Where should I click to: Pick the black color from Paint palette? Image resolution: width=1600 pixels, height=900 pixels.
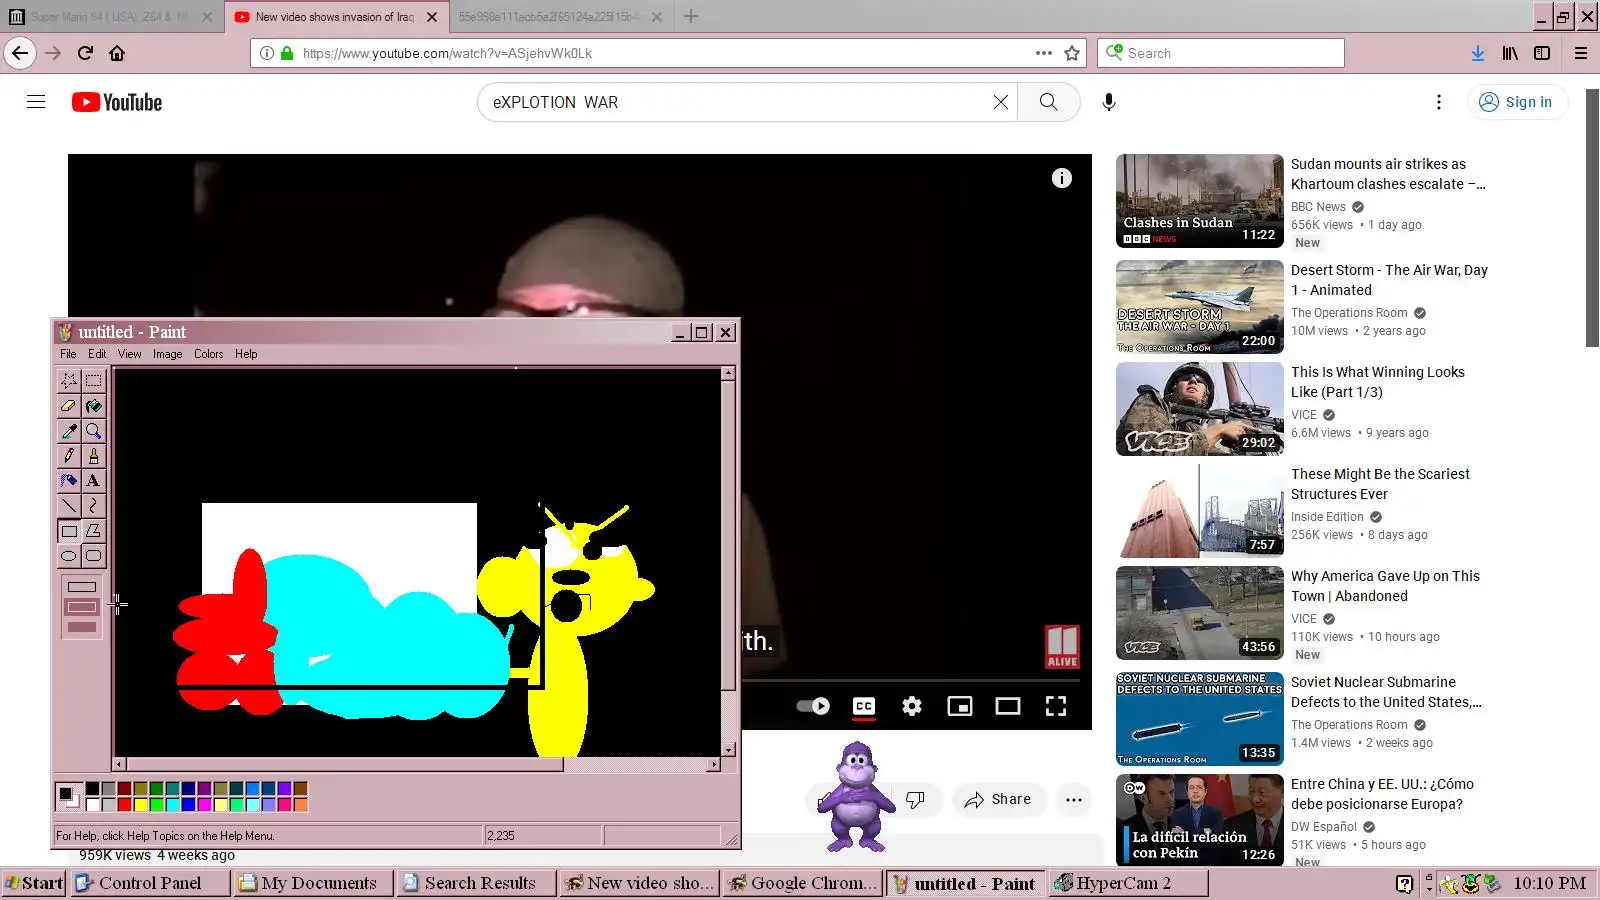92,789
